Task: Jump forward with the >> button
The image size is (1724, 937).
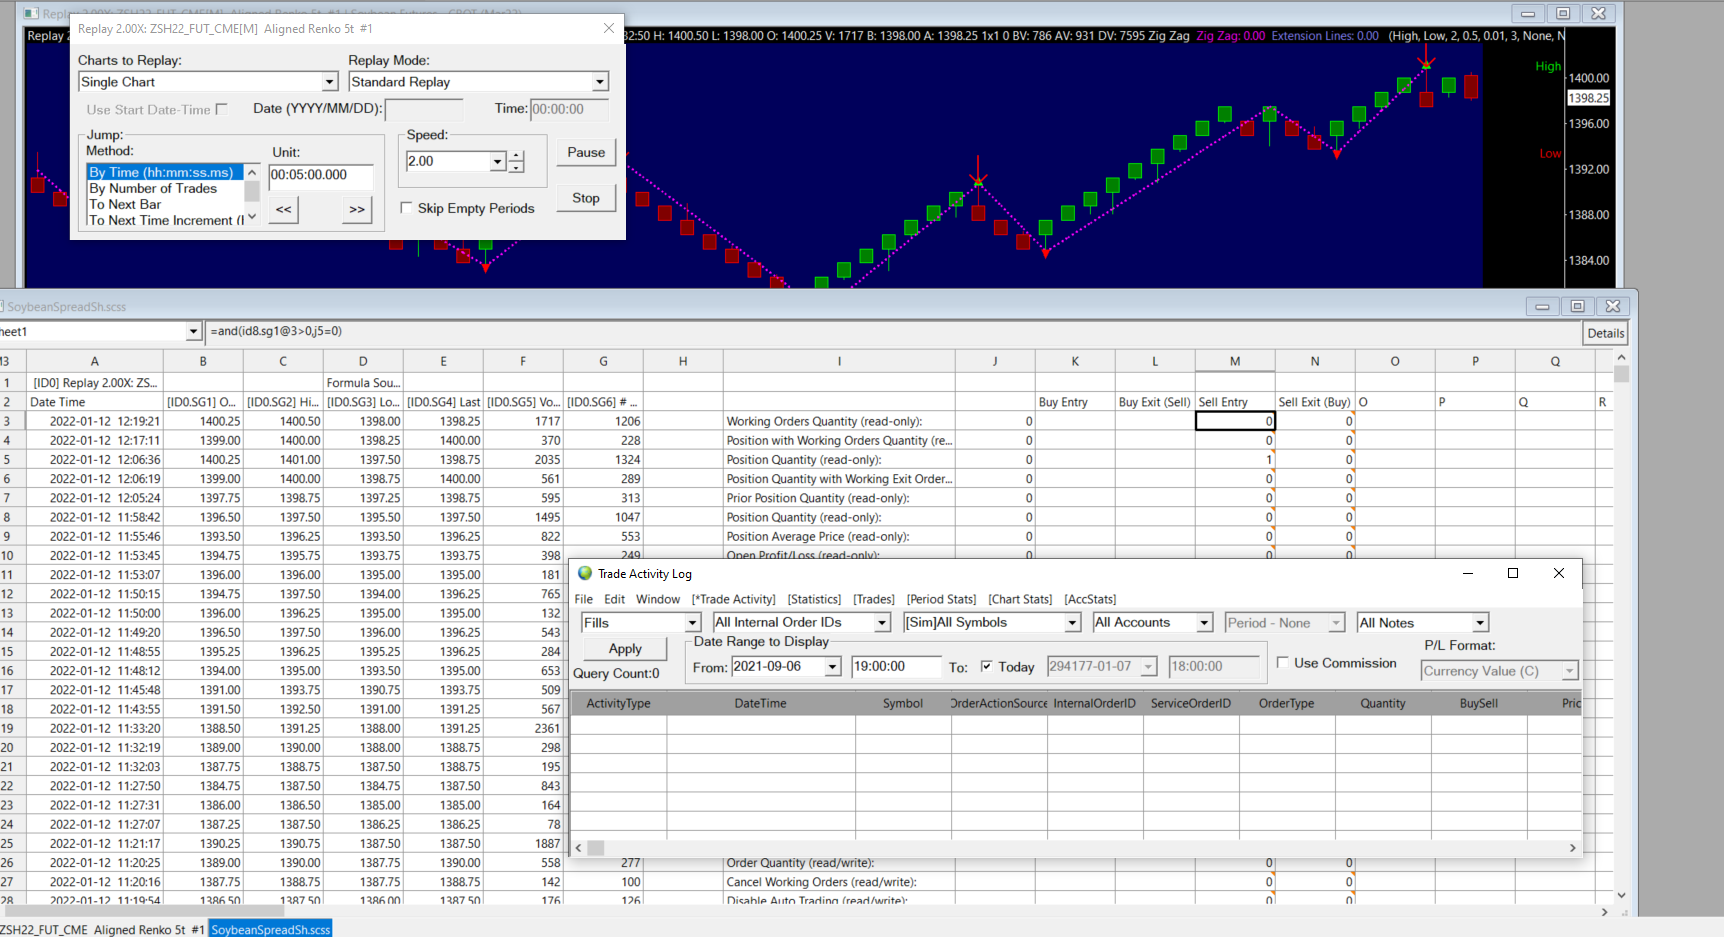Action: [357, 209]
